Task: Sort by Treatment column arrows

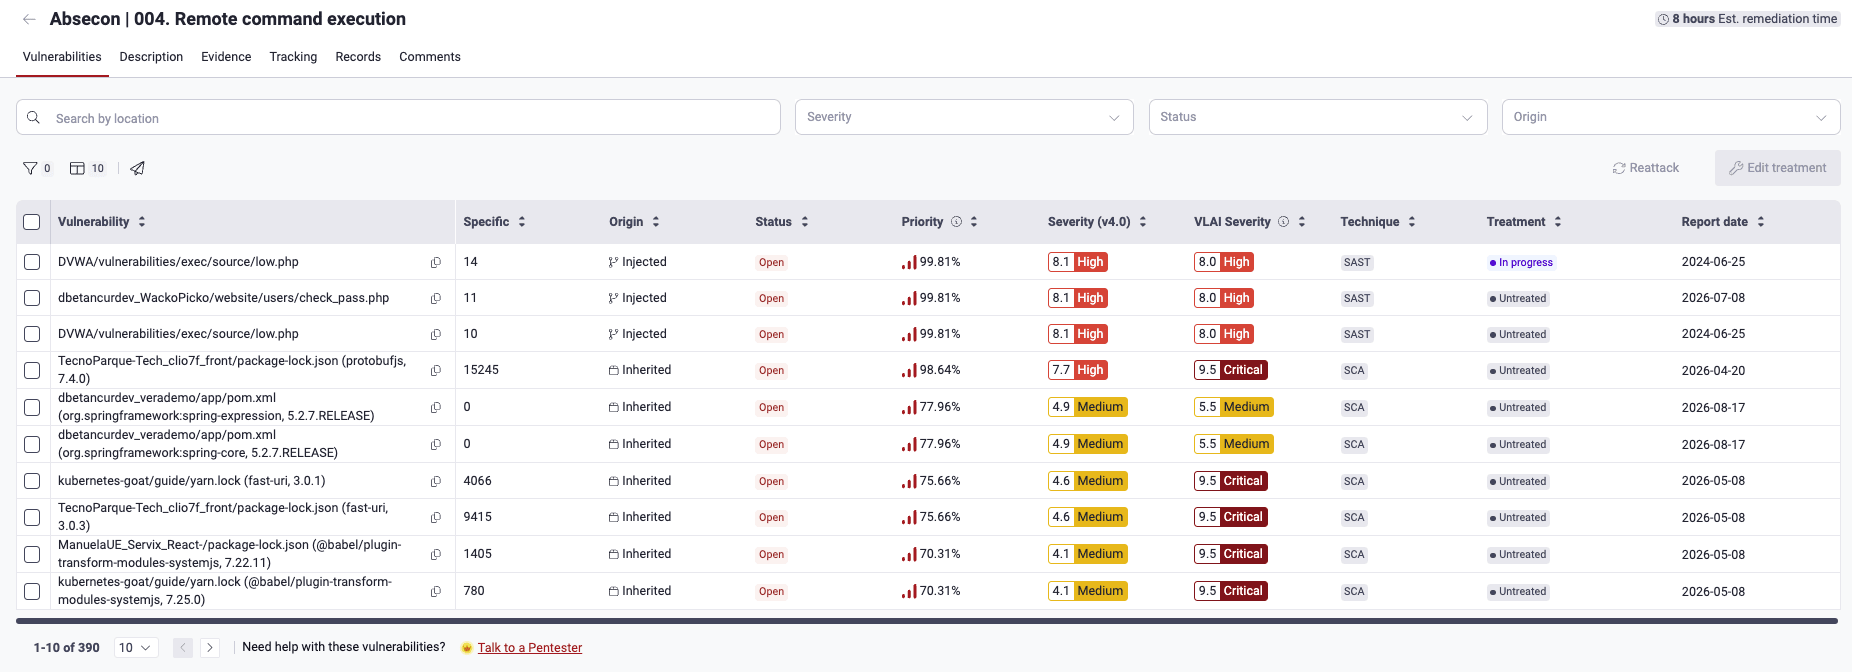Action: (1558, 222)
